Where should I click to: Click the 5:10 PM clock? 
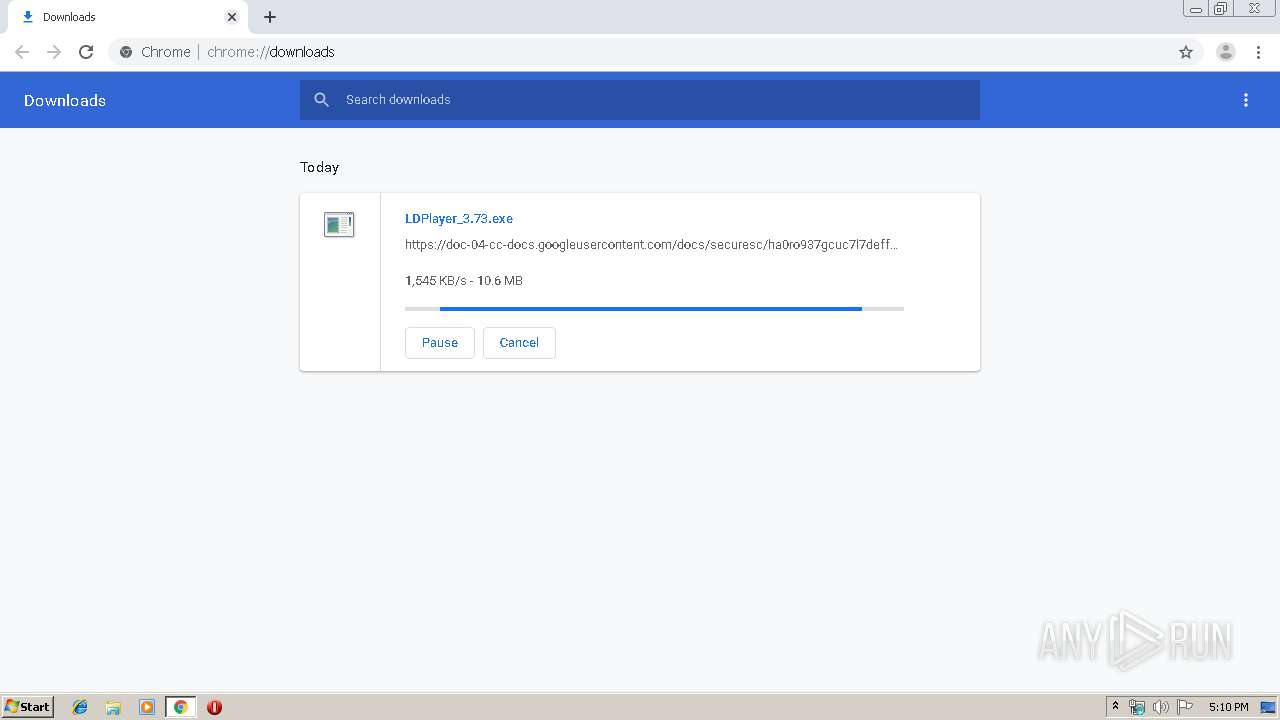1228,707
